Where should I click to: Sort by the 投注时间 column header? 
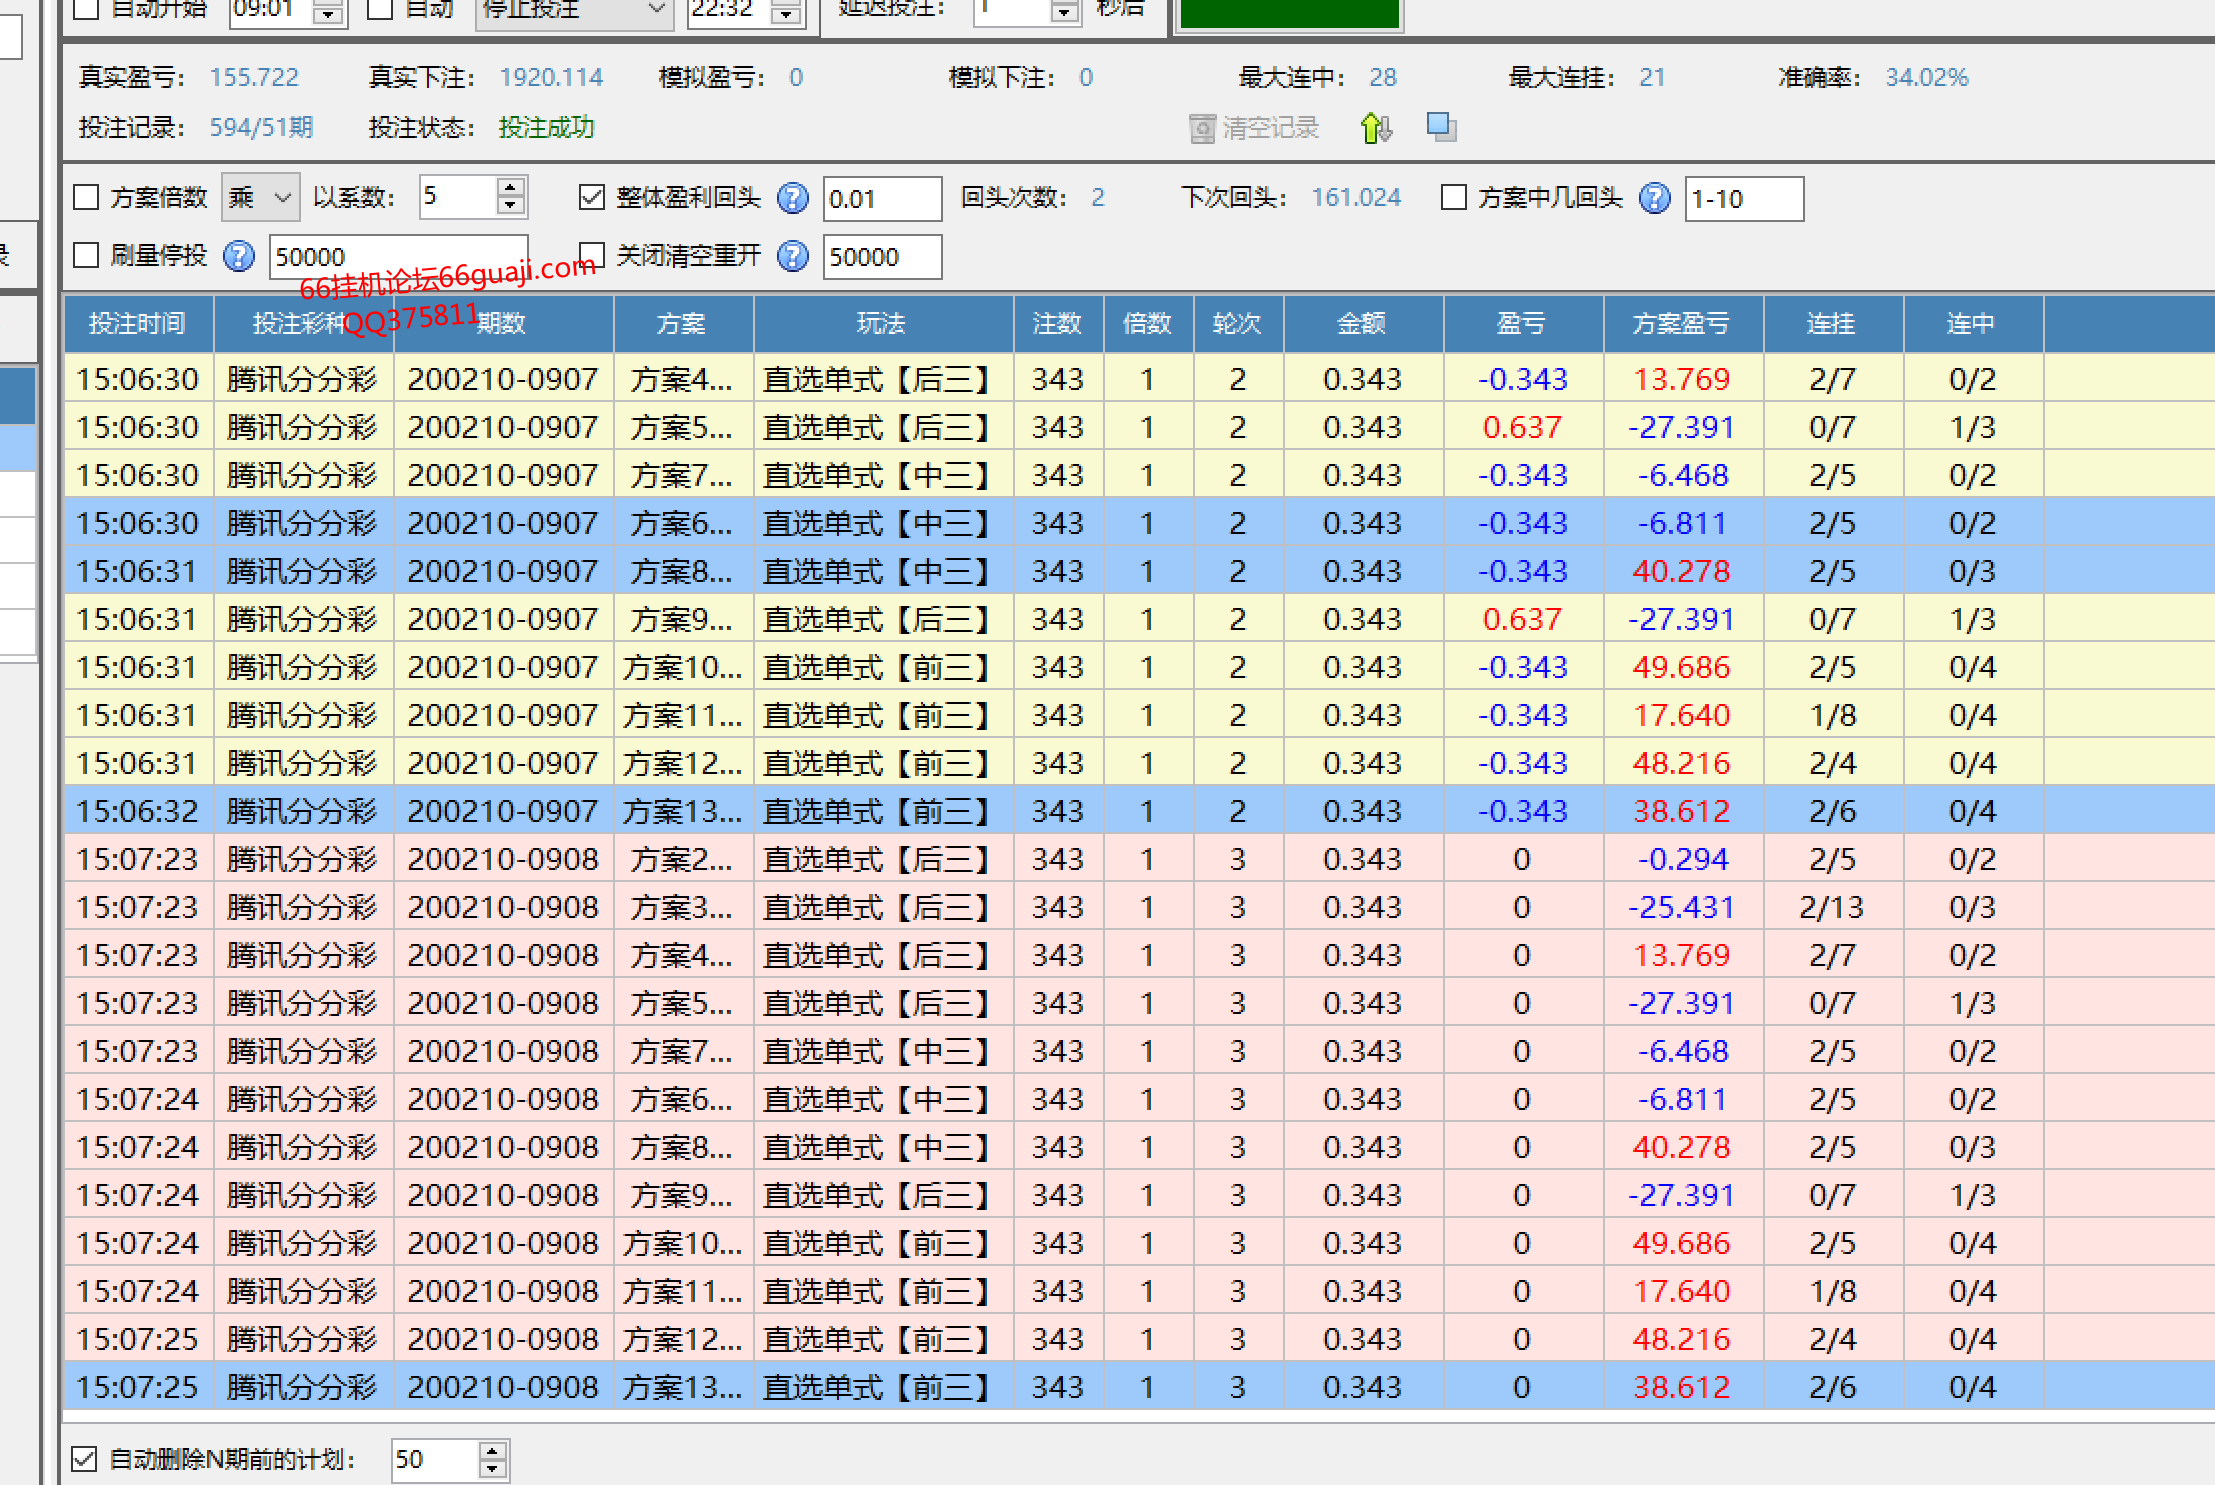click(138, 324)
